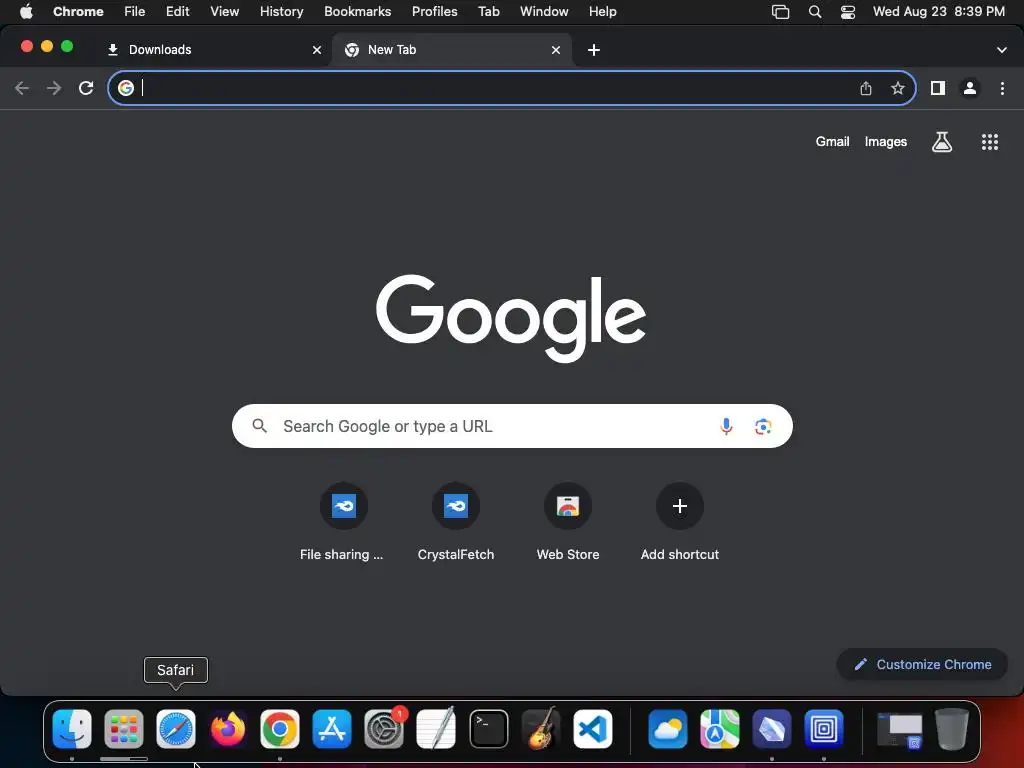
Task: Open the Edit menu
Action: coord(178,11)
